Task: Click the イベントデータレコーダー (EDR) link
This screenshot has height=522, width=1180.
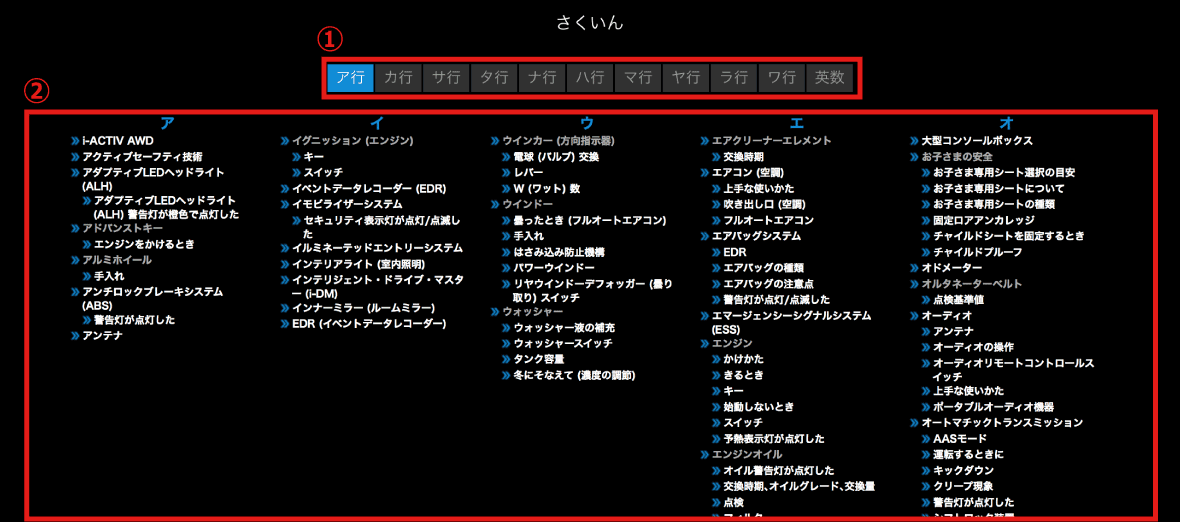Action: tap(368, 188)
